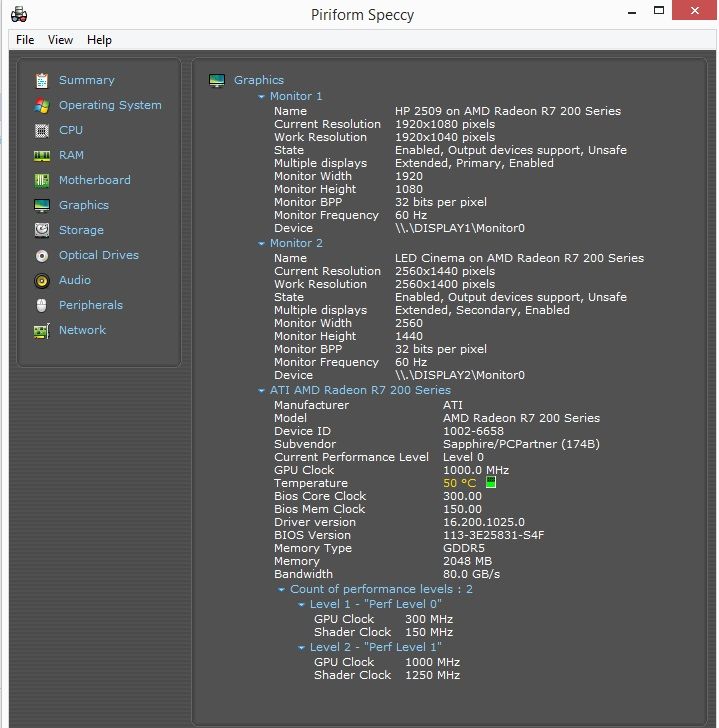Image resolution: width=719 pixels, height=728 pixels.
Task: Select the Graphics section in sidebar
Action: pyautogui.click(x=83, y=205)
